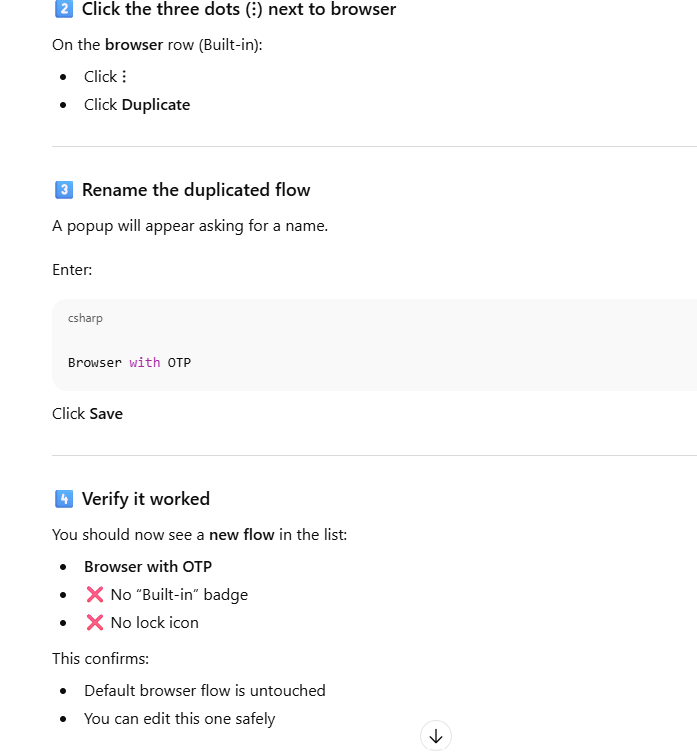Select the Verify it worked heading
This screenshot has height=752, width=697.
(x=146, y=499)
